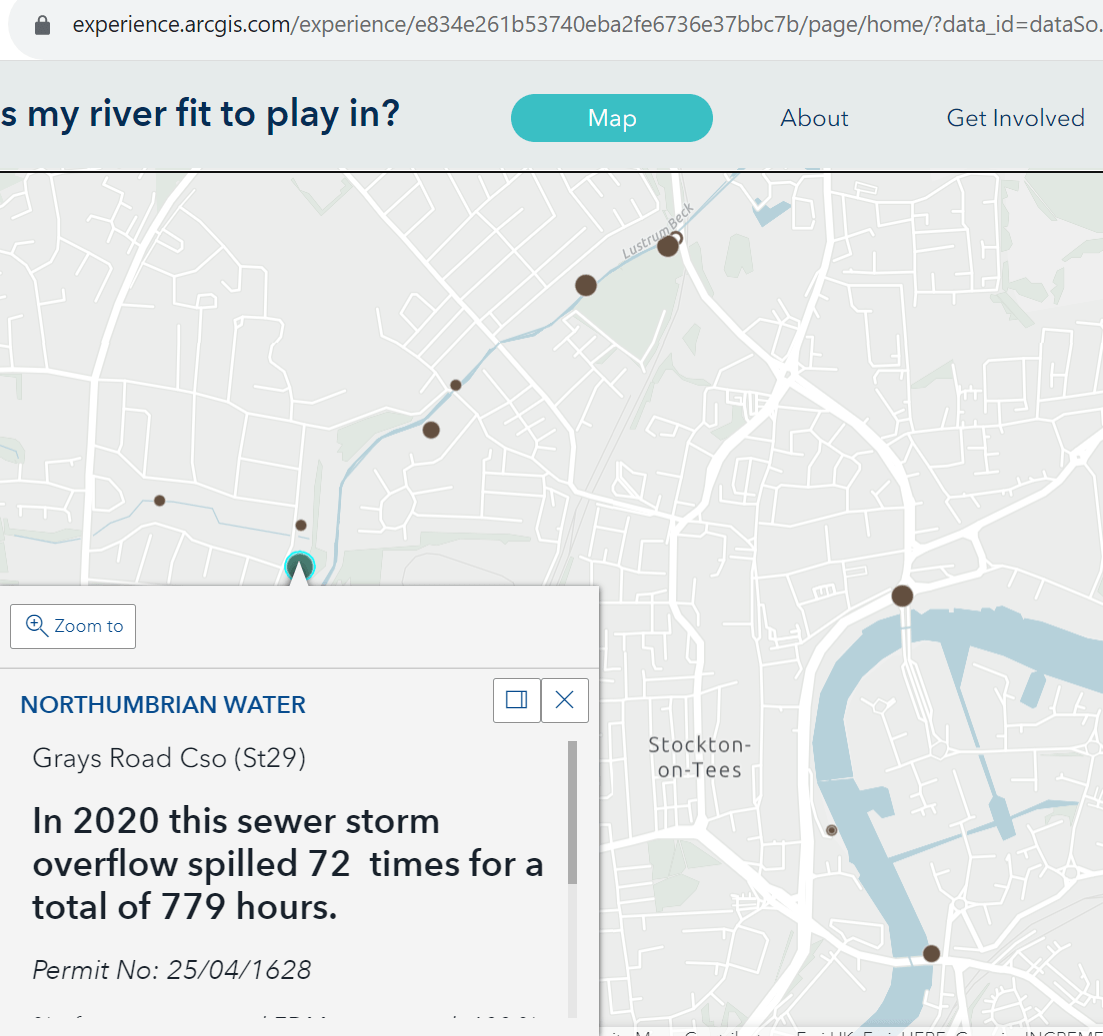Click the popup scrollbar
Screen dimensions: 1103x1036
[573, 812]
